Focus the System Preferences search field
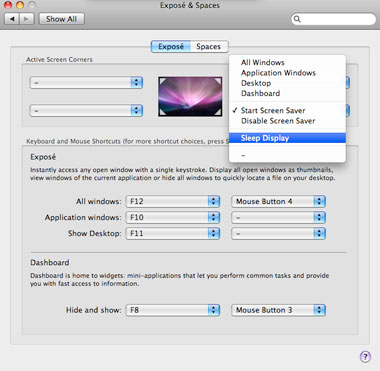The height and width of the screenshot is (371, 380). (x=334, y=19)
